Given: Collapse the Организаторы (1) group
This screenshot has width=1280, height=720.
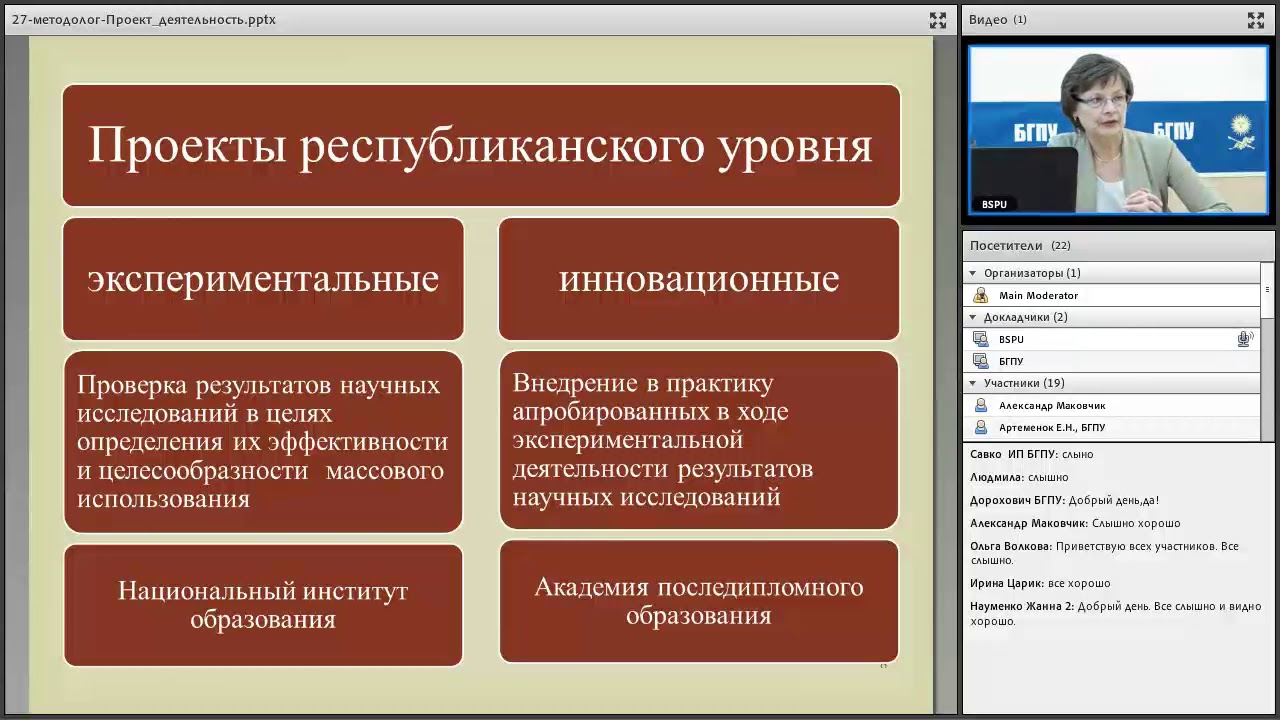Looking at the screenshot, I should point(972,273).
